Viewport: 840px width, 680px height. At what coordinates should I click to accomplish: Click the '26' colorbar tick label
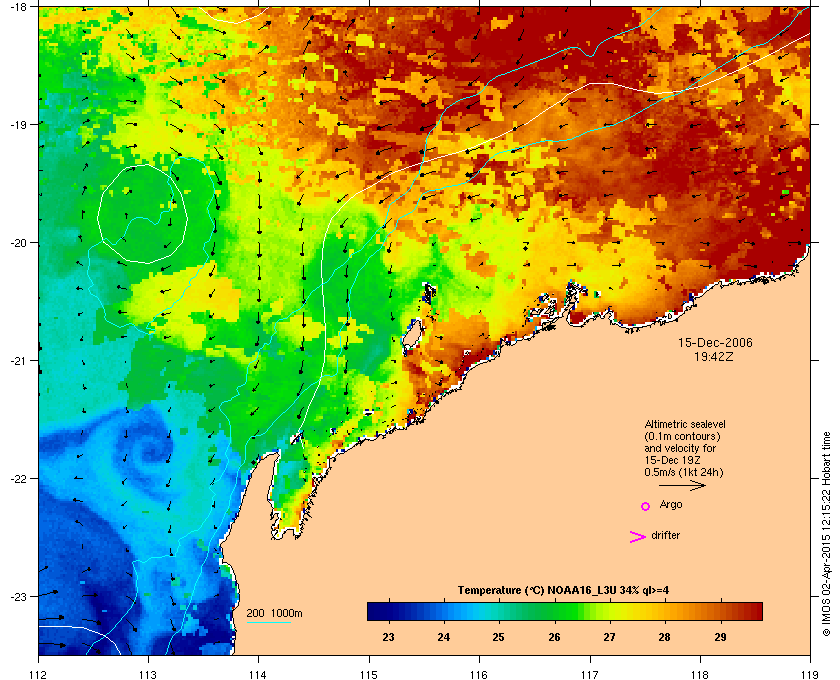(x=554, y=637)
